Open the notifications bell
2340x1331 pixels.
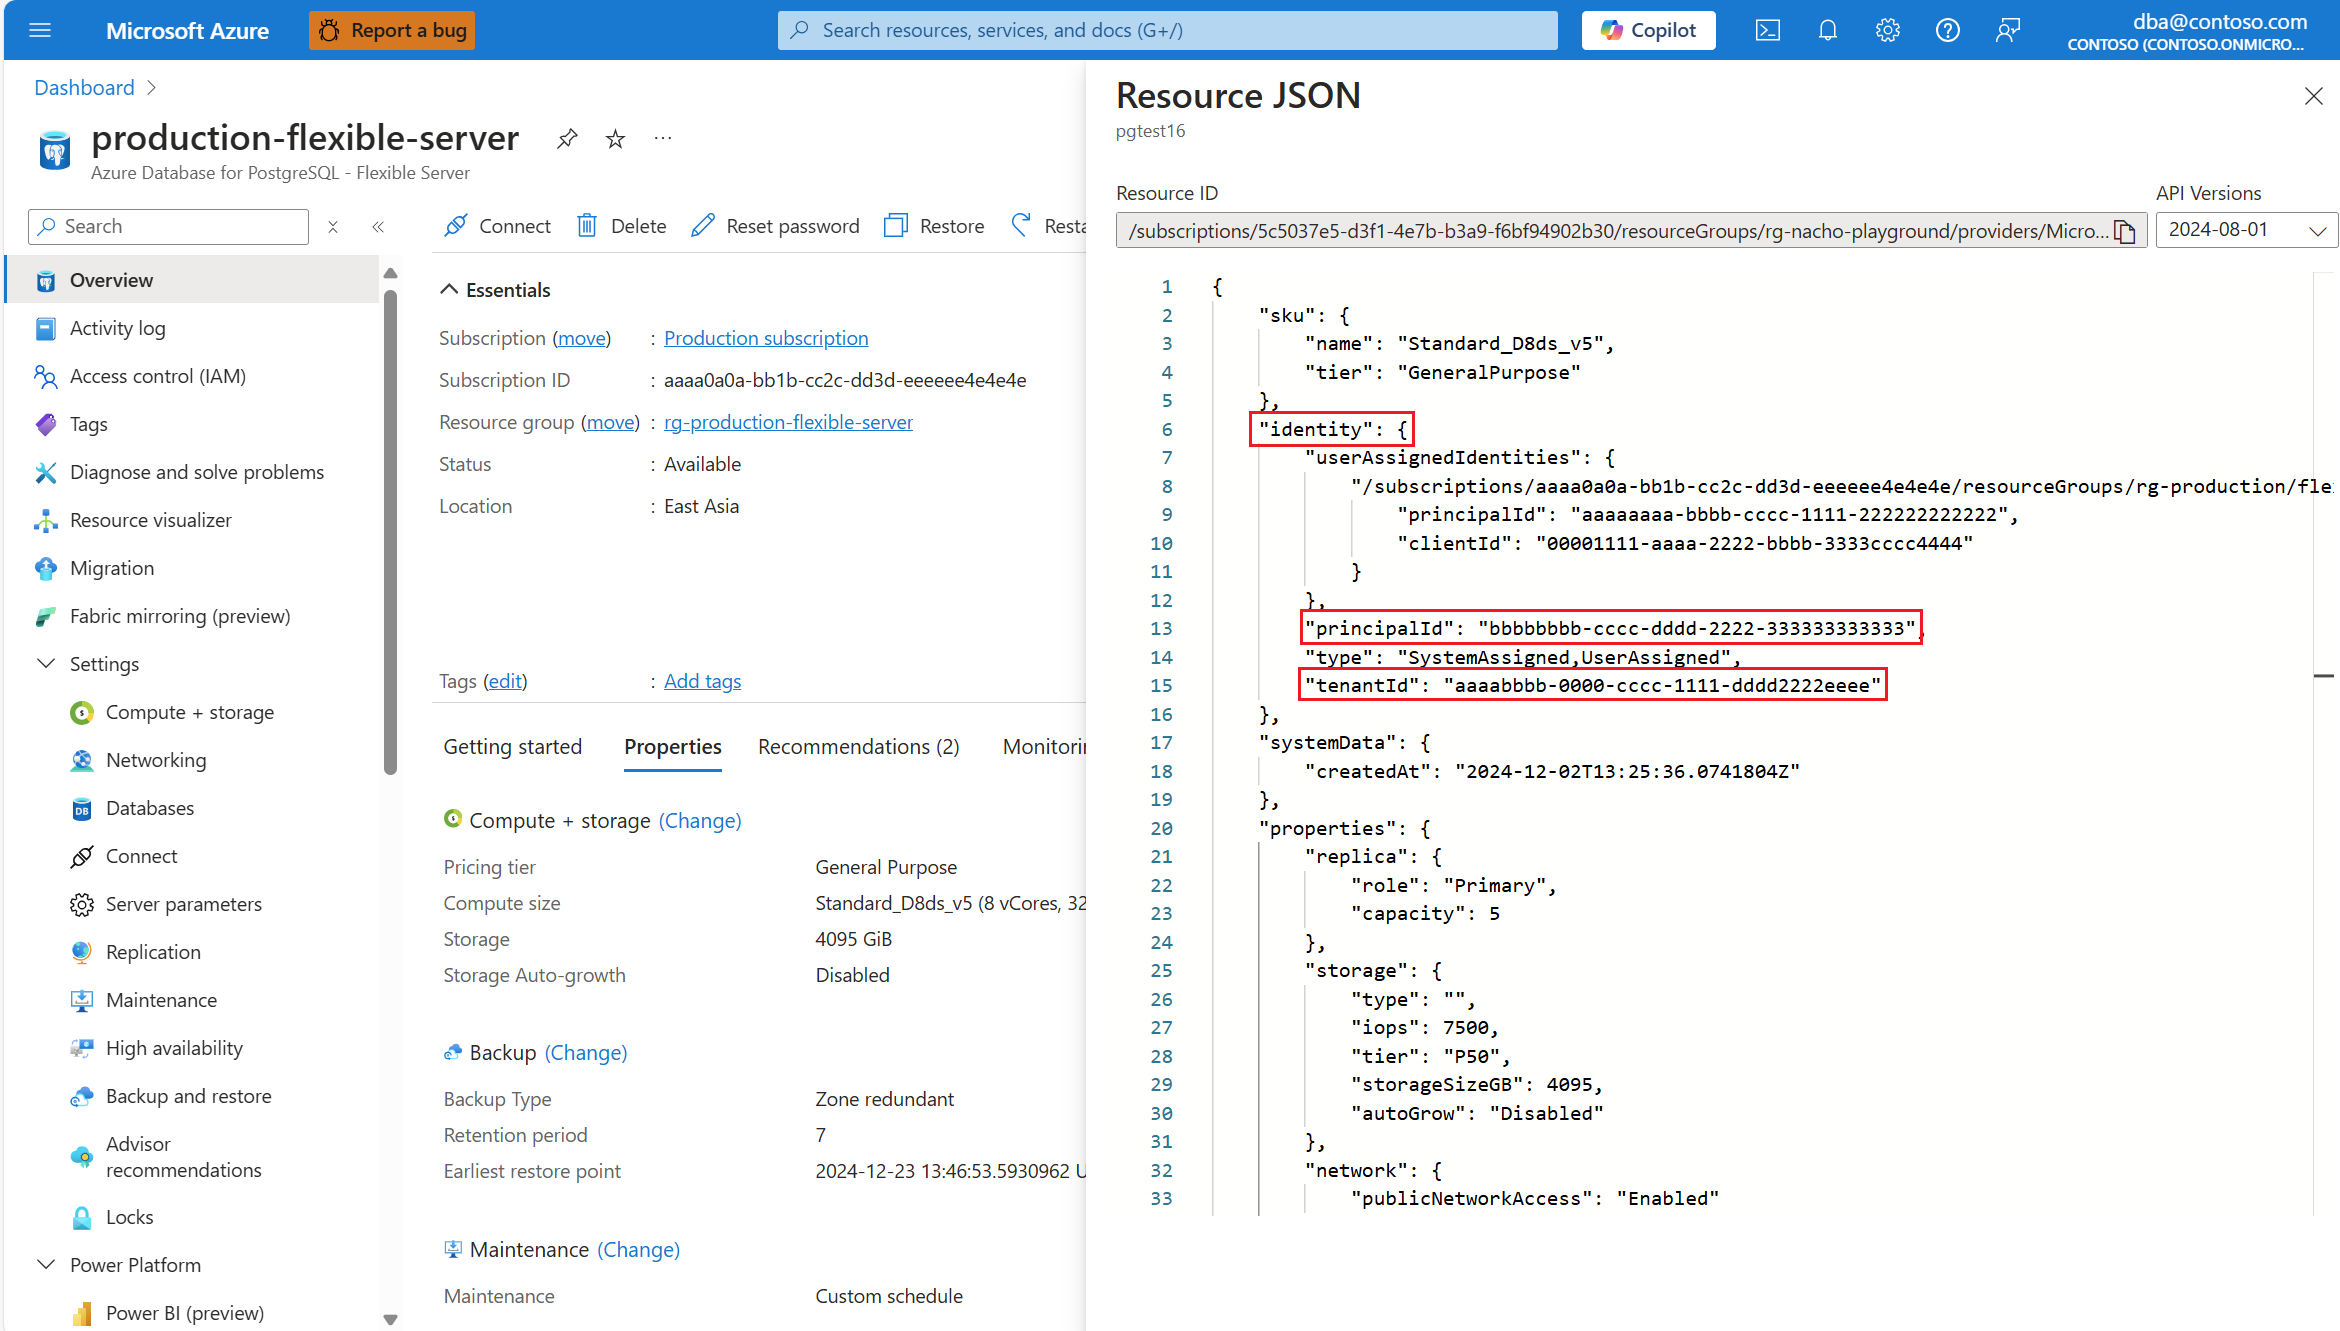(1827, 30)
